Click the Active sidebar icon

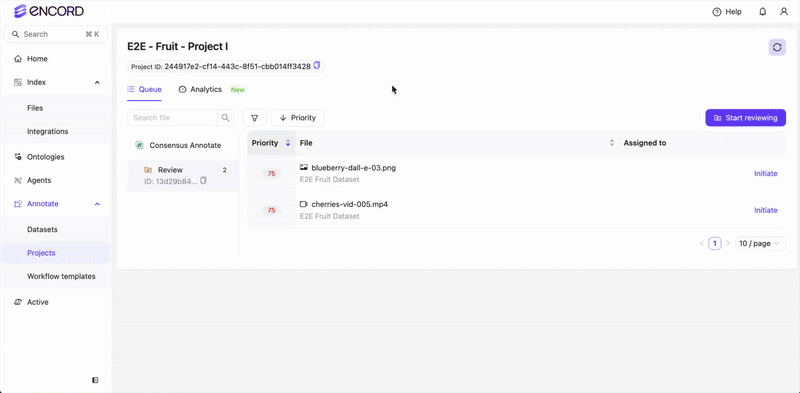pos(18,302)
